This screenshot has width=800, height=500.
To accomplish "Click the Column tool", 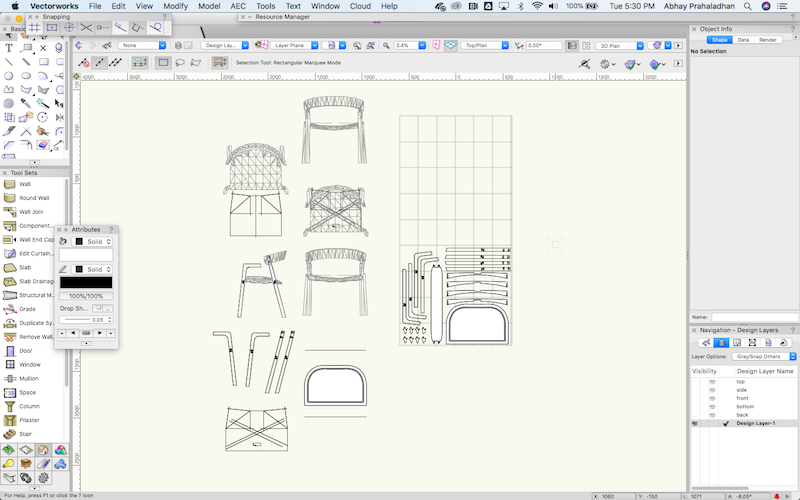I will click(29, 406).
